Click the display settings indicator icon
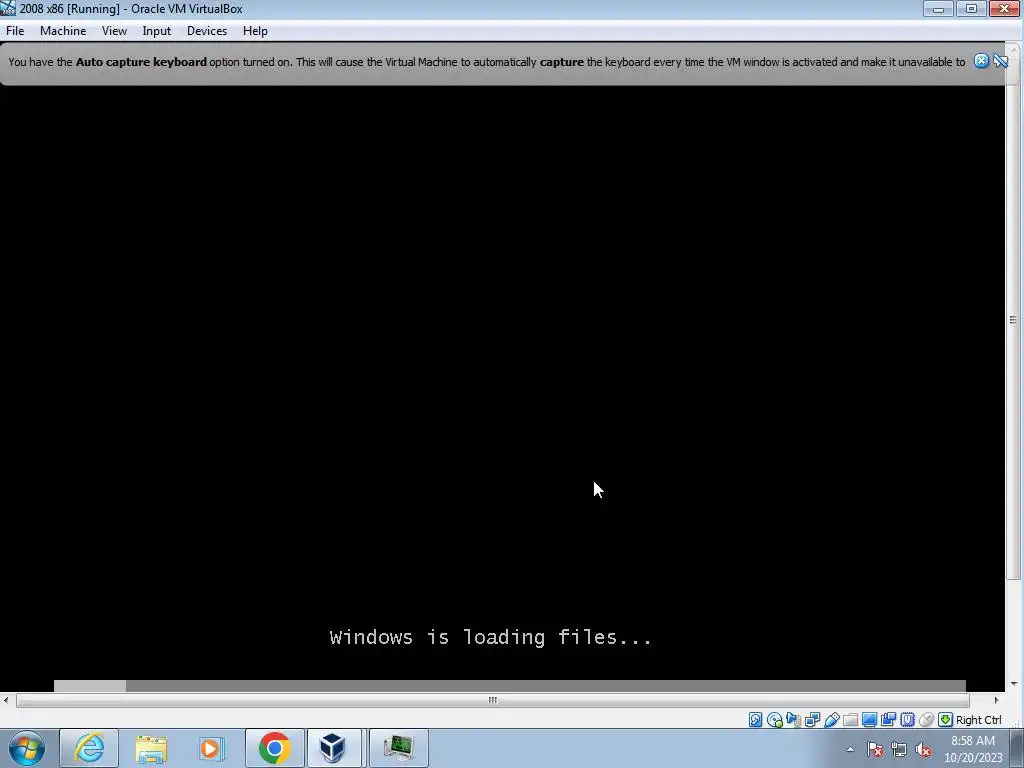 pyautogui.click(x=869, y=720)
